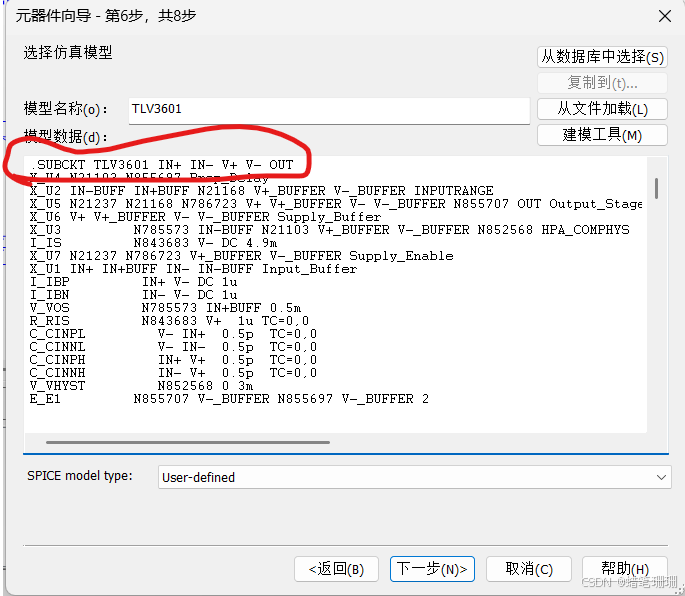Click the V_VOS 0.5m line
The image size is (685, 596).
coord(166,308)
